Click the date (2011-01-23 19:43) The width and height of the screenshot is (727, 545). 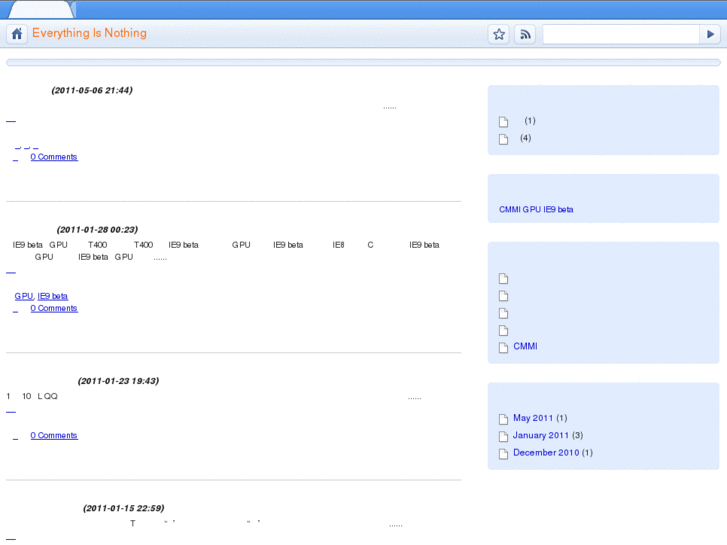118,380
